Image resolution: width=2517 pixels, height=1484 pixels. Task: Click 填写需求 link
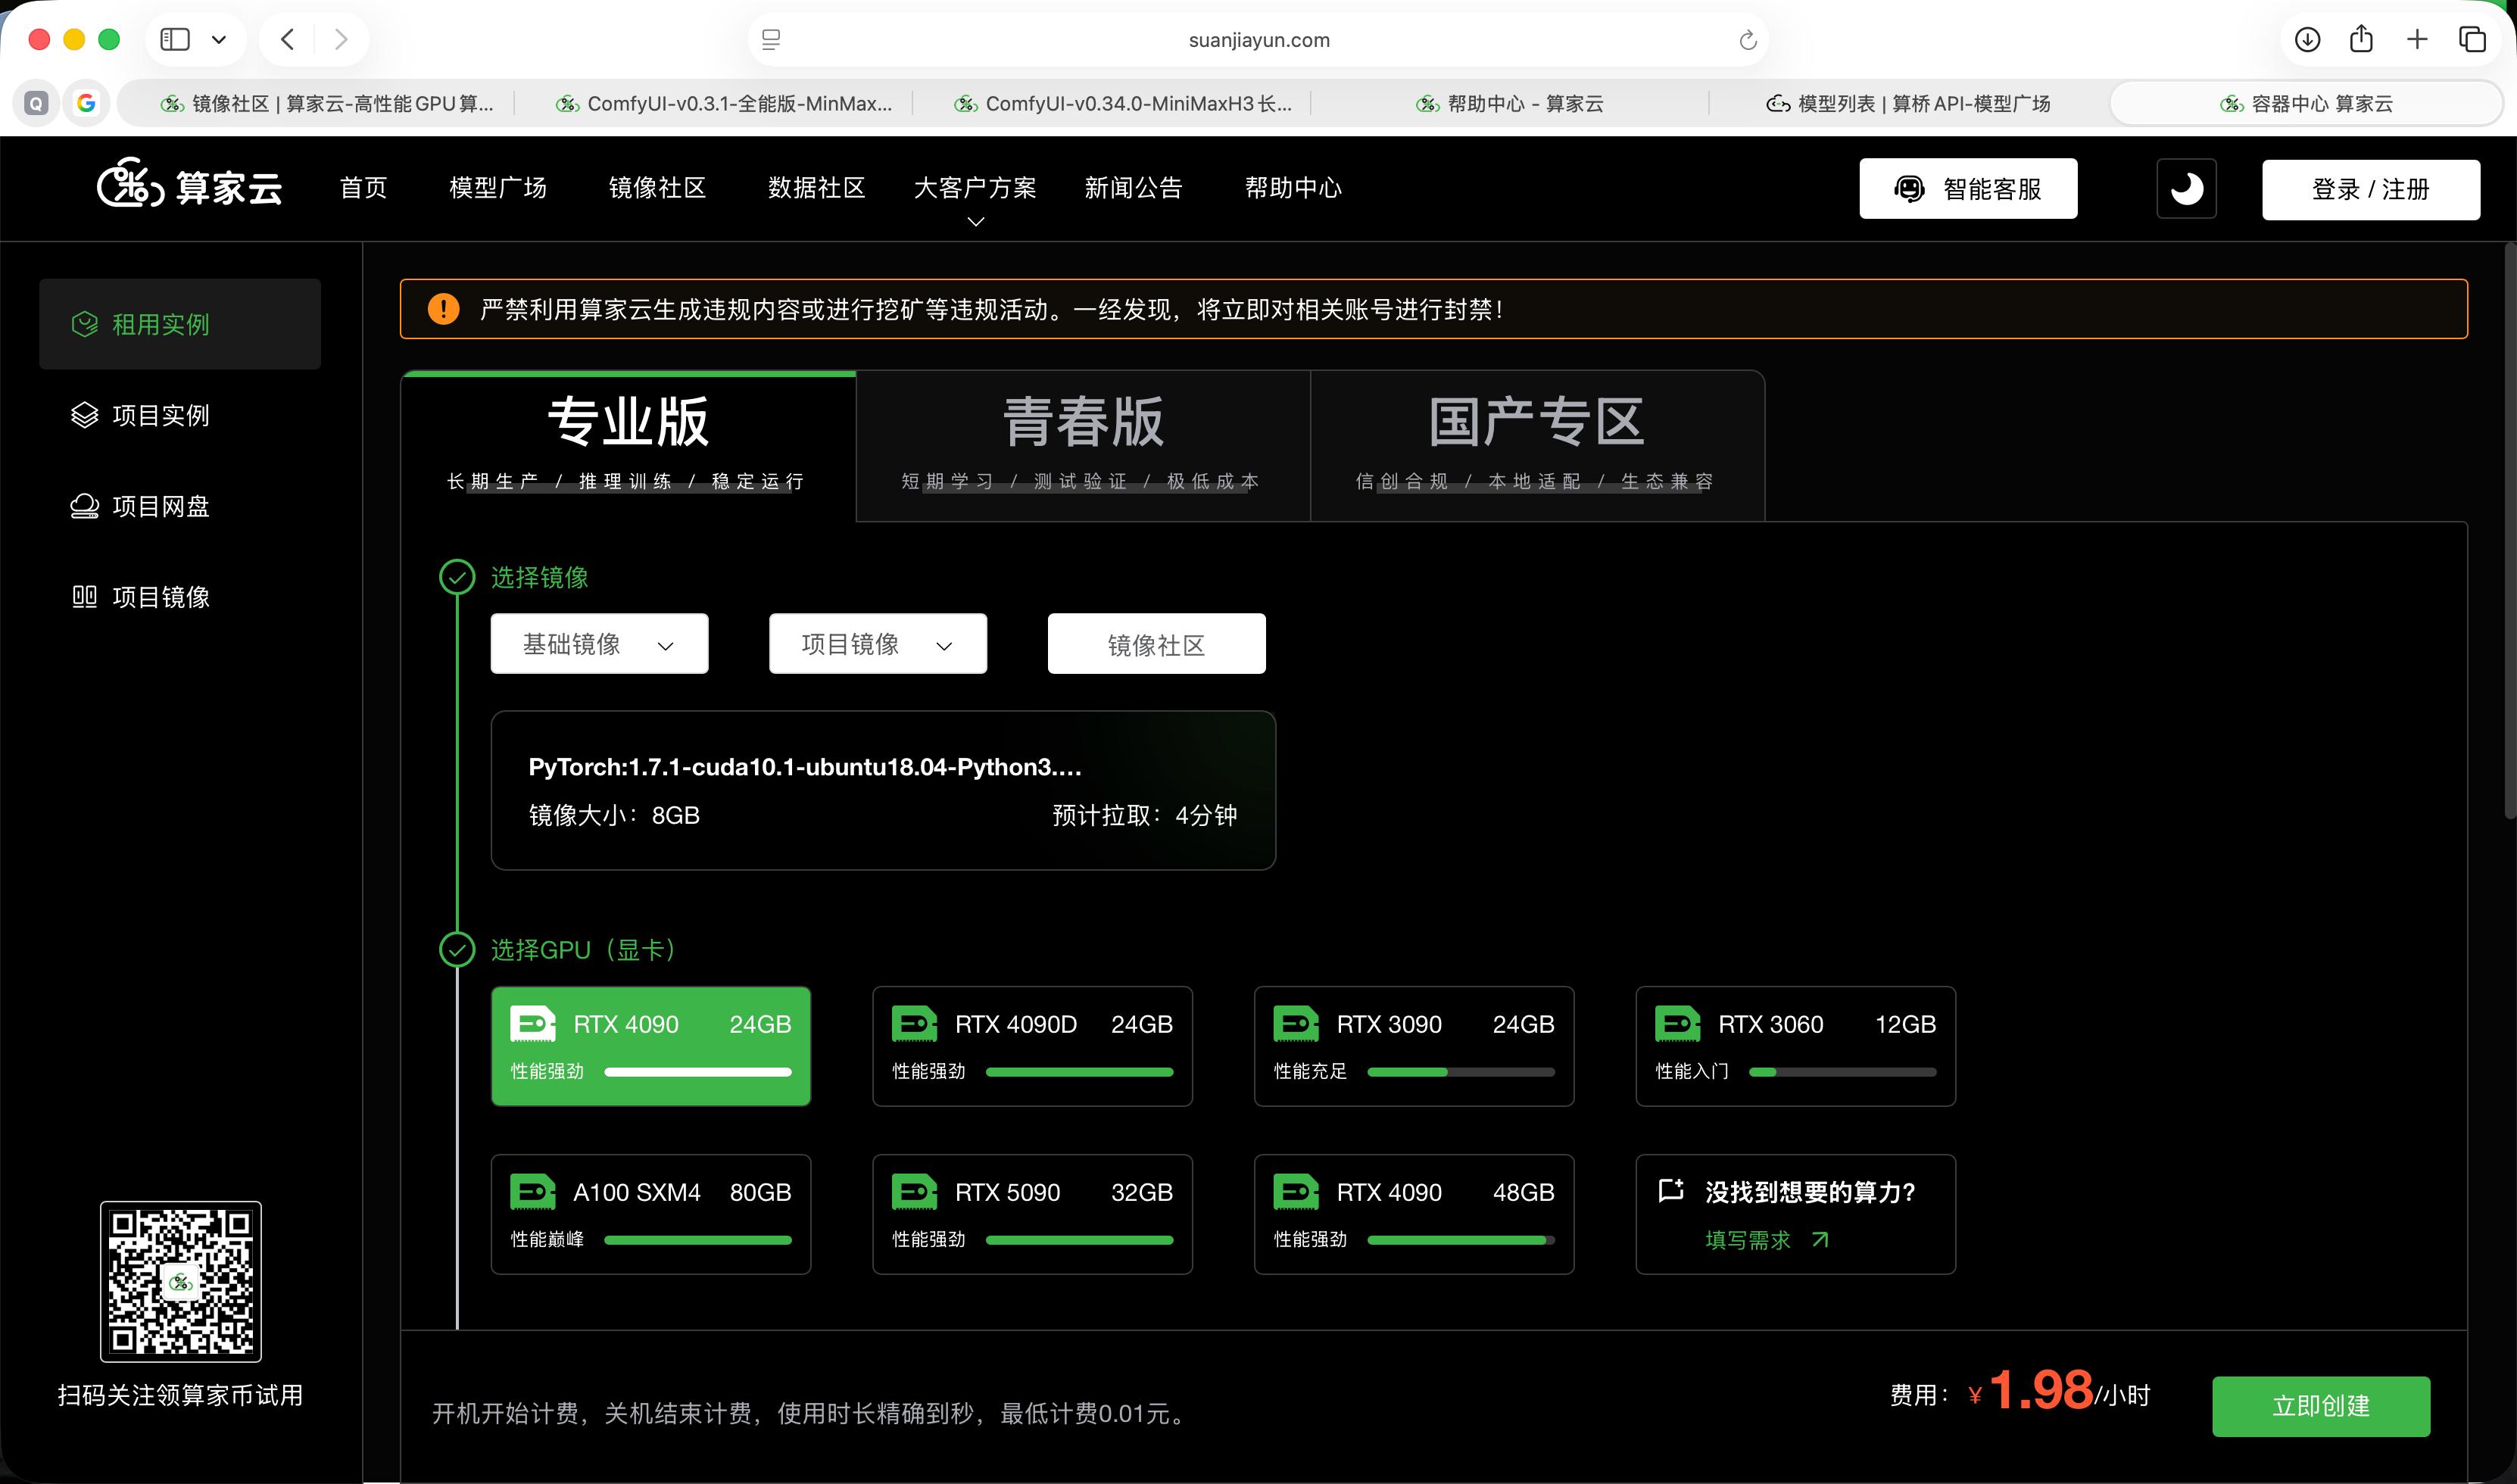[x=1766, y=1240]
